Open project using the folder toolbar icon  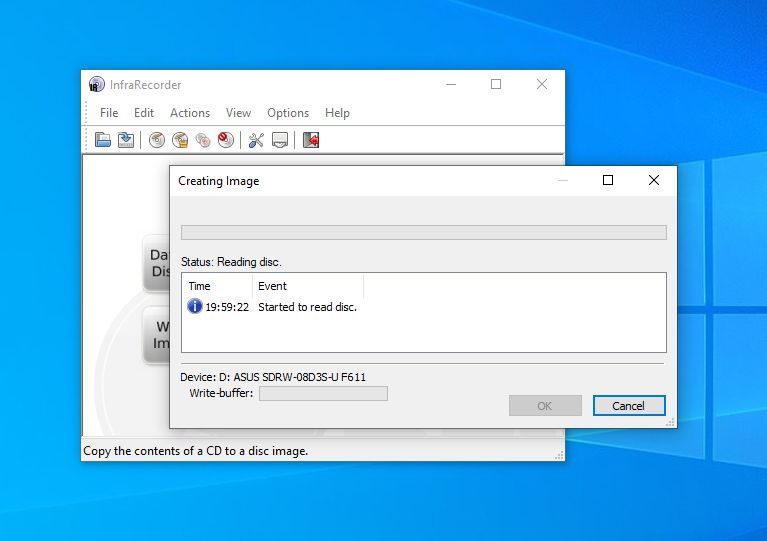coord(103,140)
